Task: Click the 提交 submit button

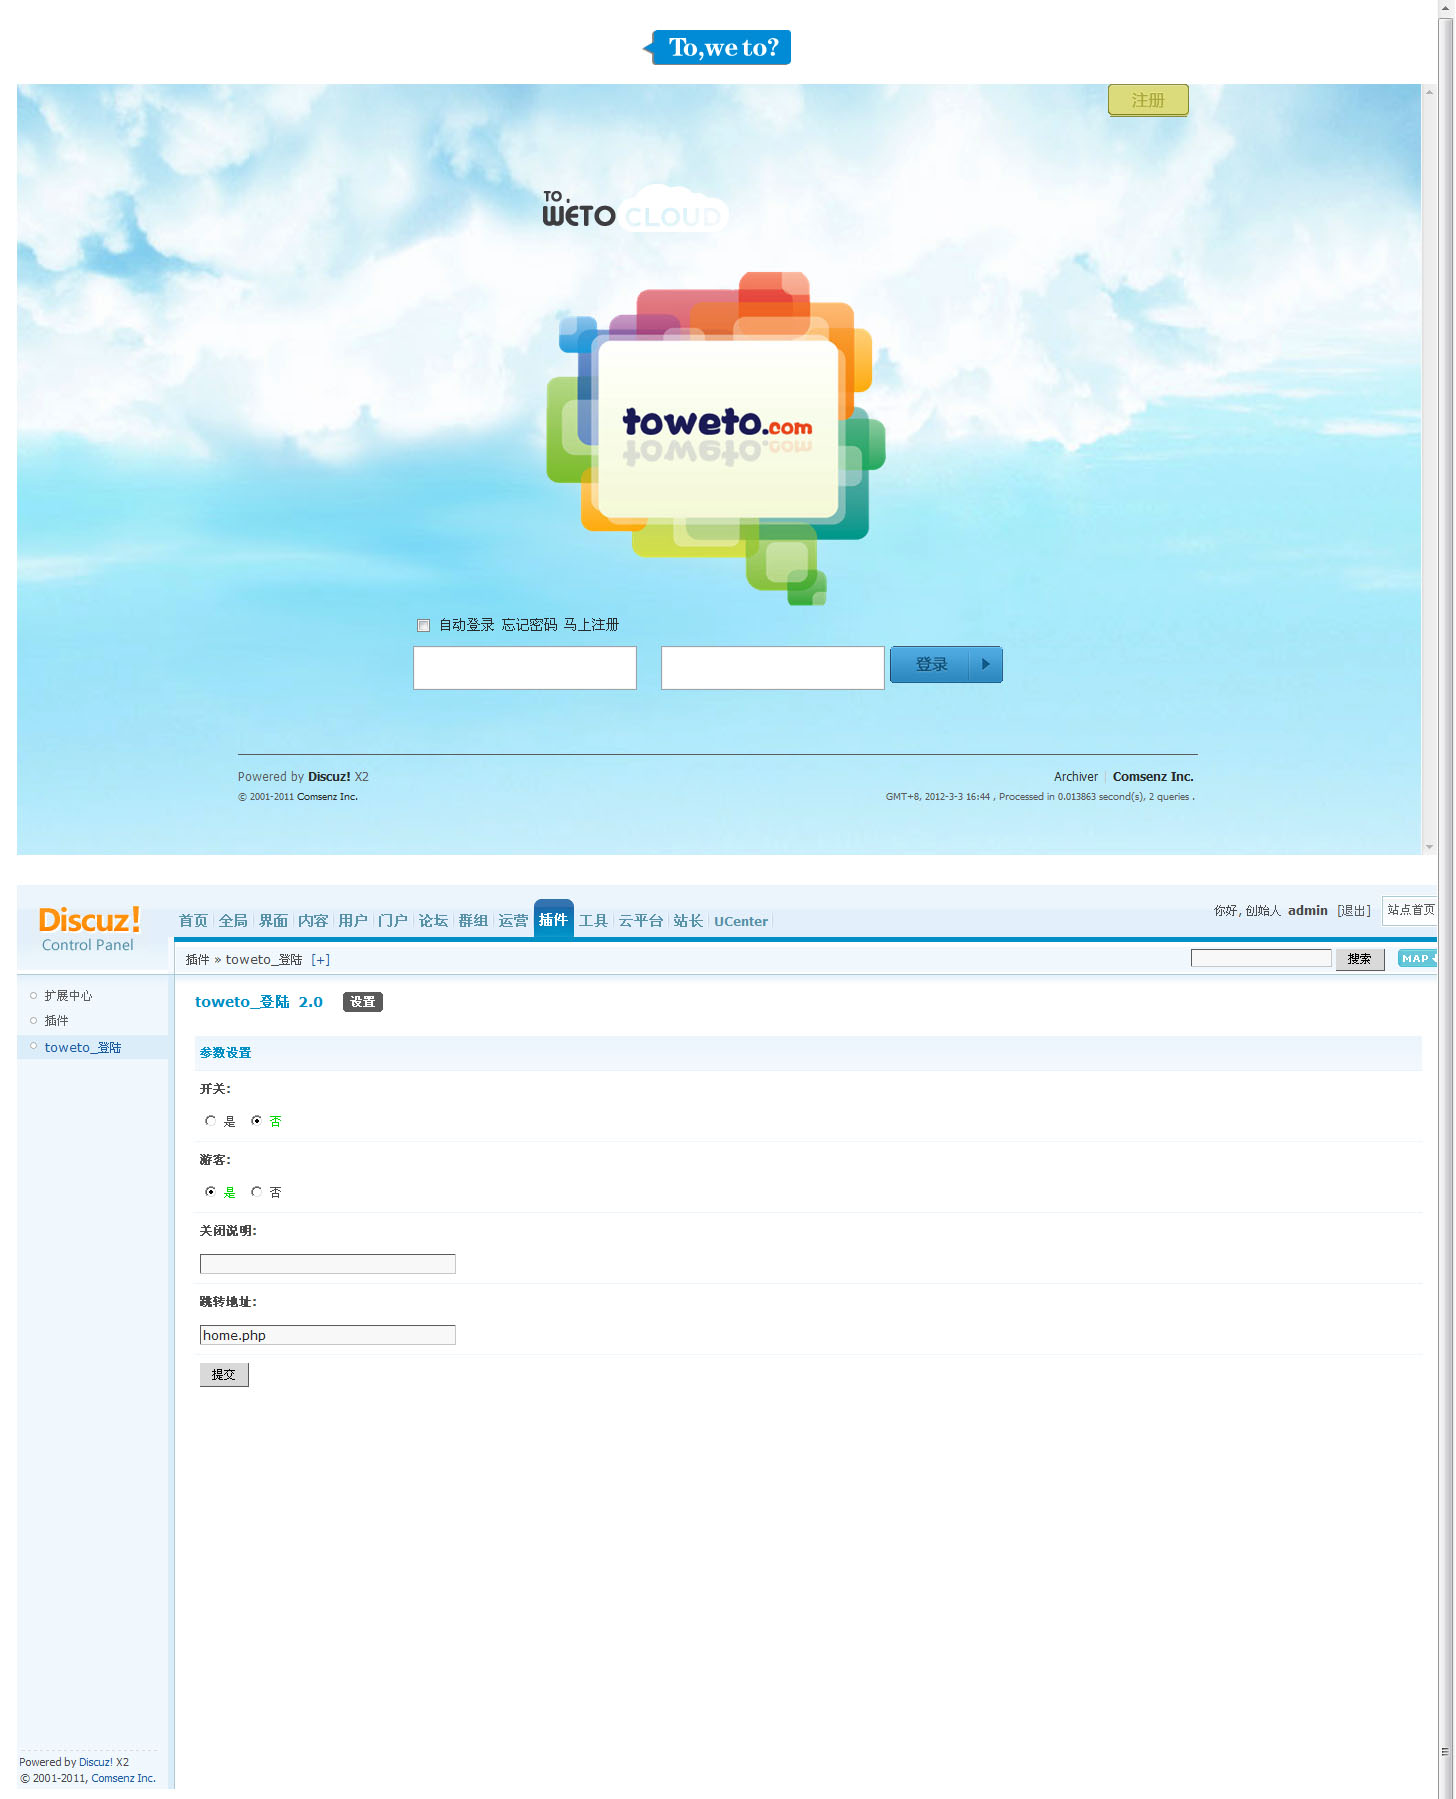Action: tap(224, 1375)
